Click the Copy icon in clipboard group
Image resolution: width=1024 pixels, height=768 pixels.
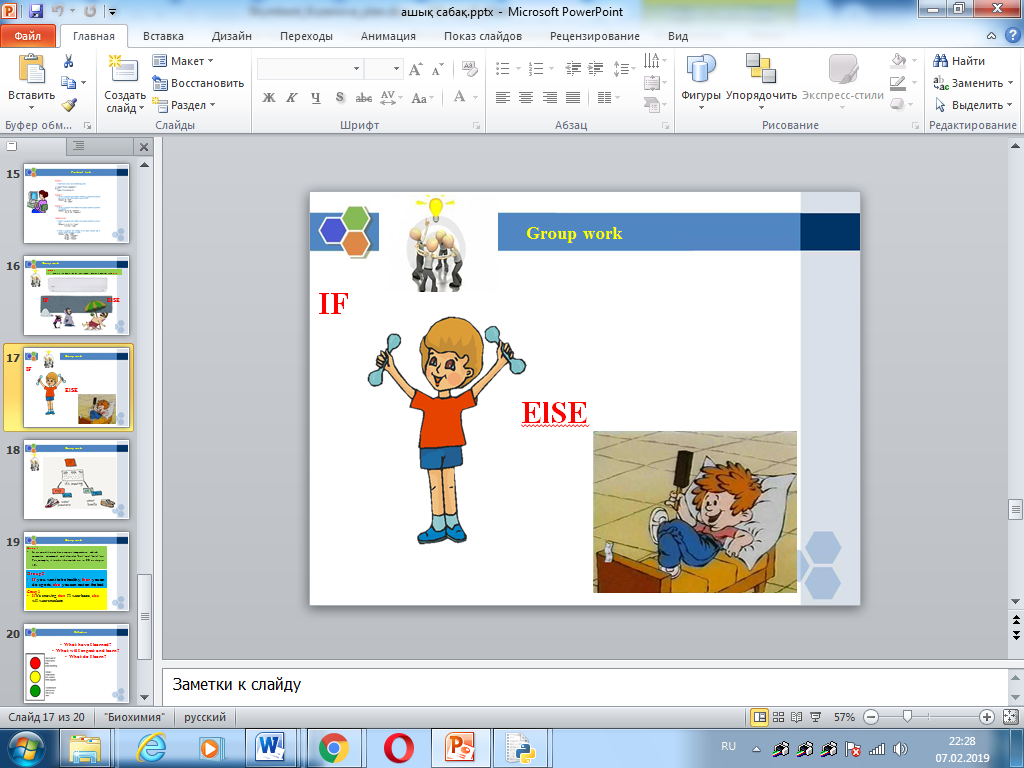68,83
